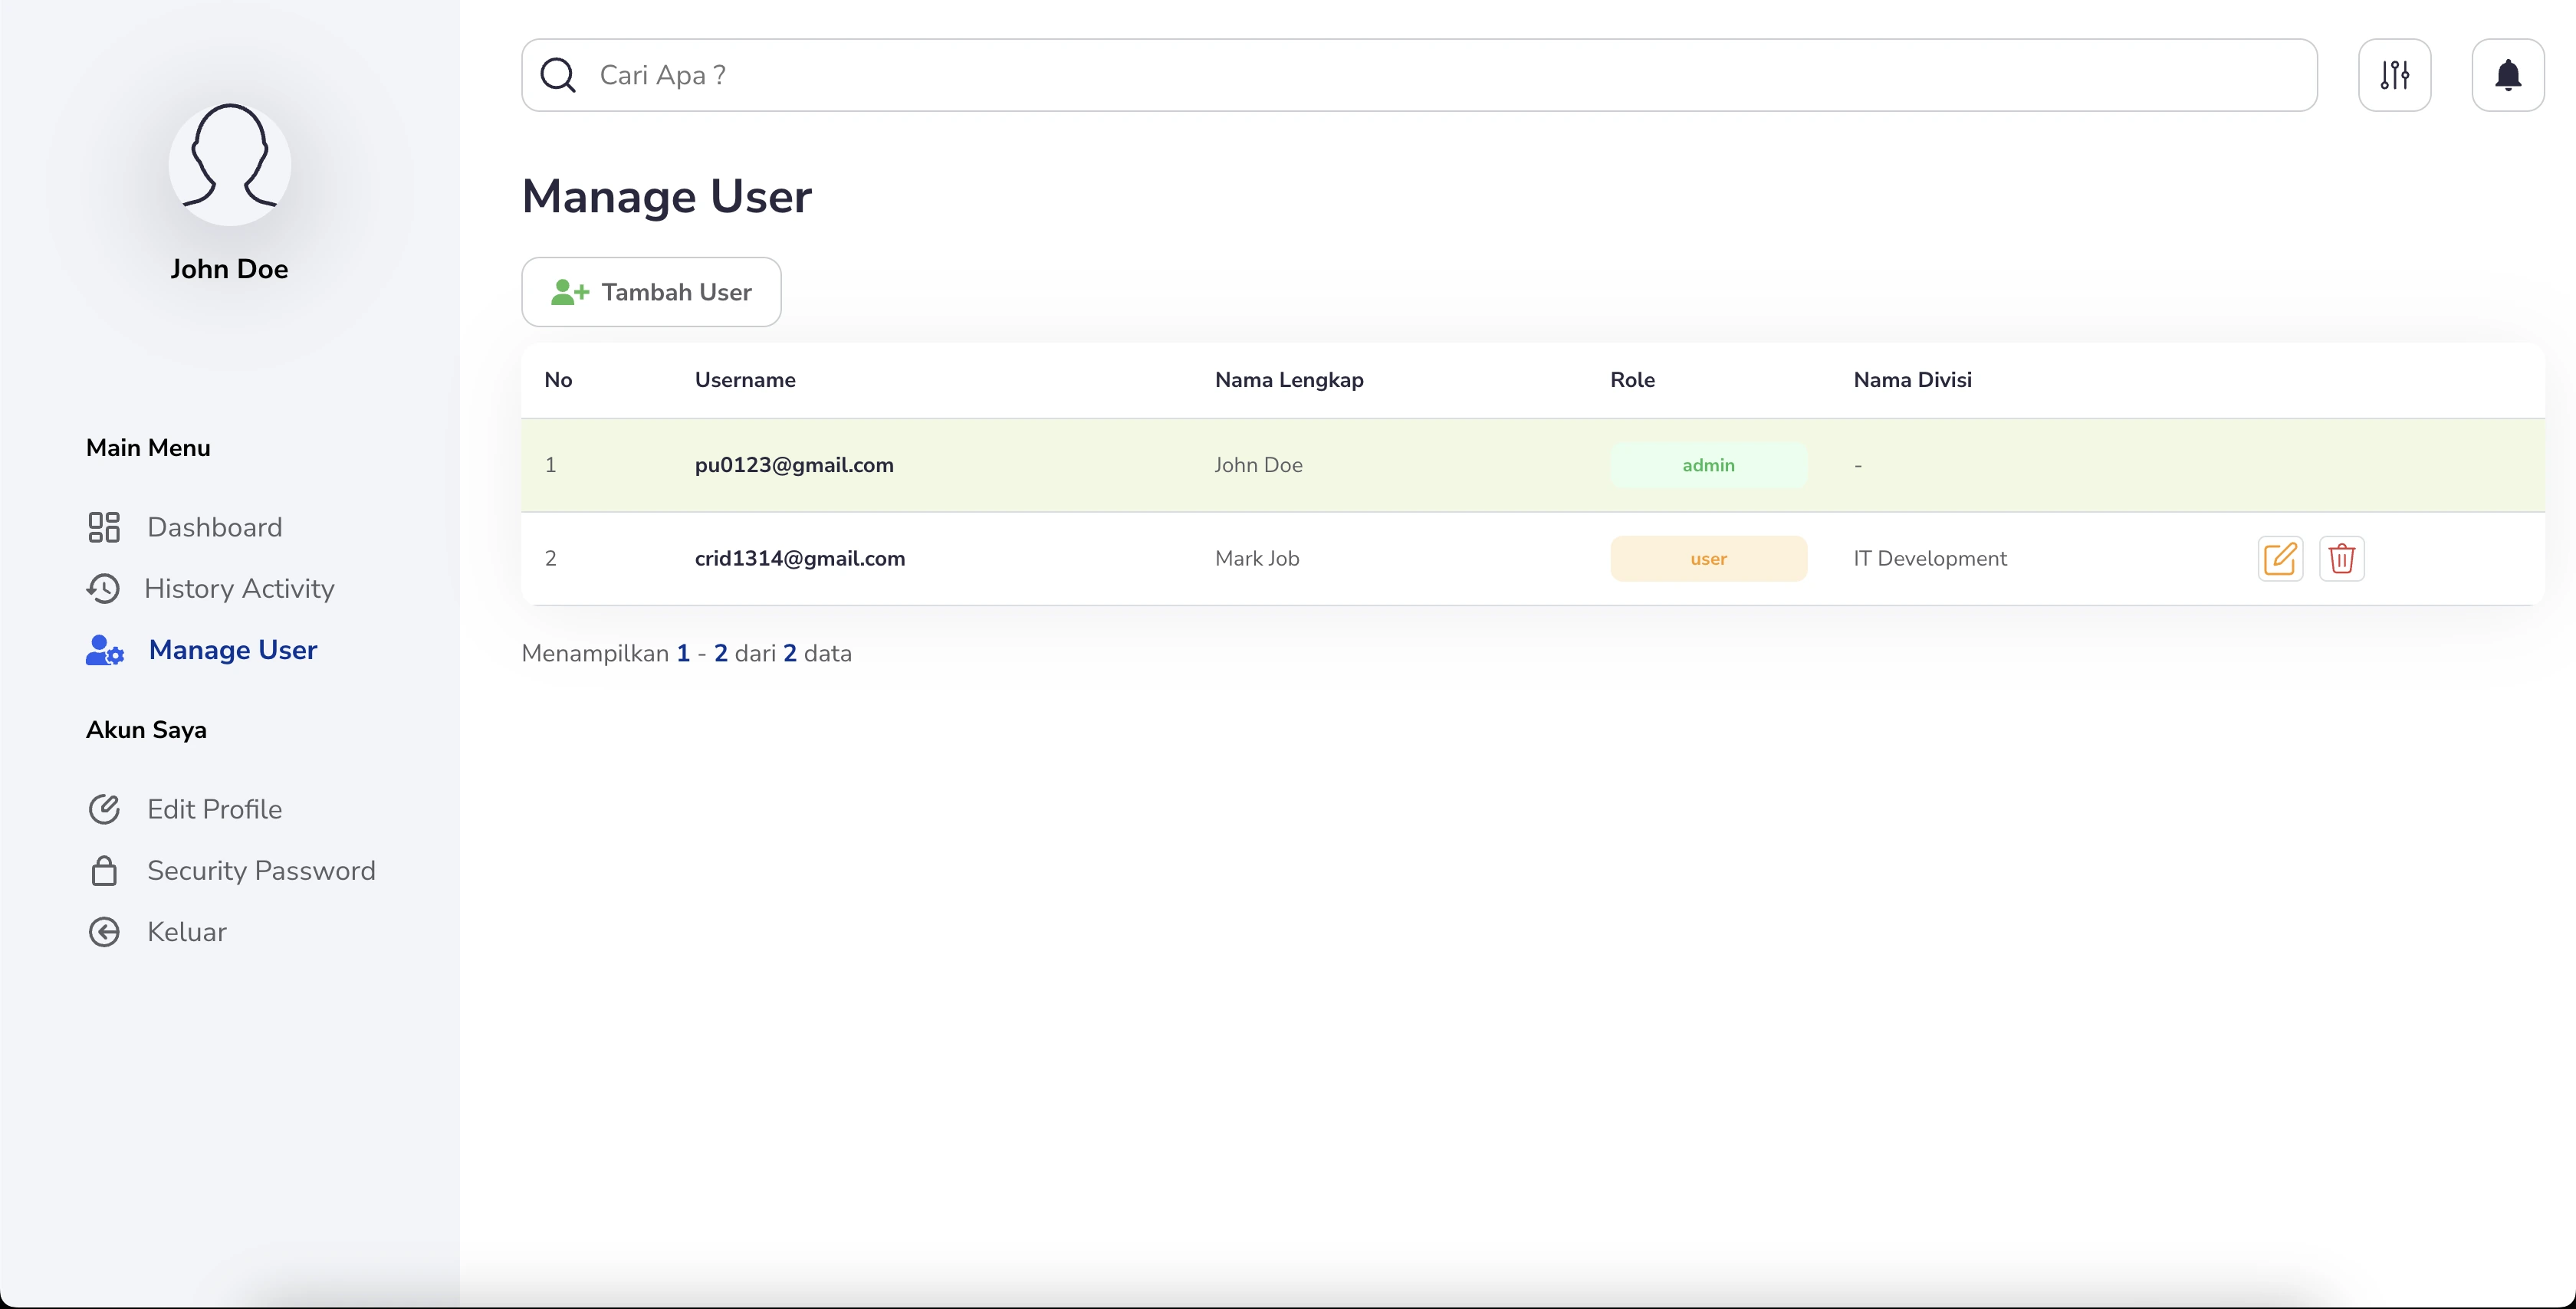2576x1309 pixels.
Task: Open the Manage User menu item
Action: pyautogui.click(x=232, y=650)
